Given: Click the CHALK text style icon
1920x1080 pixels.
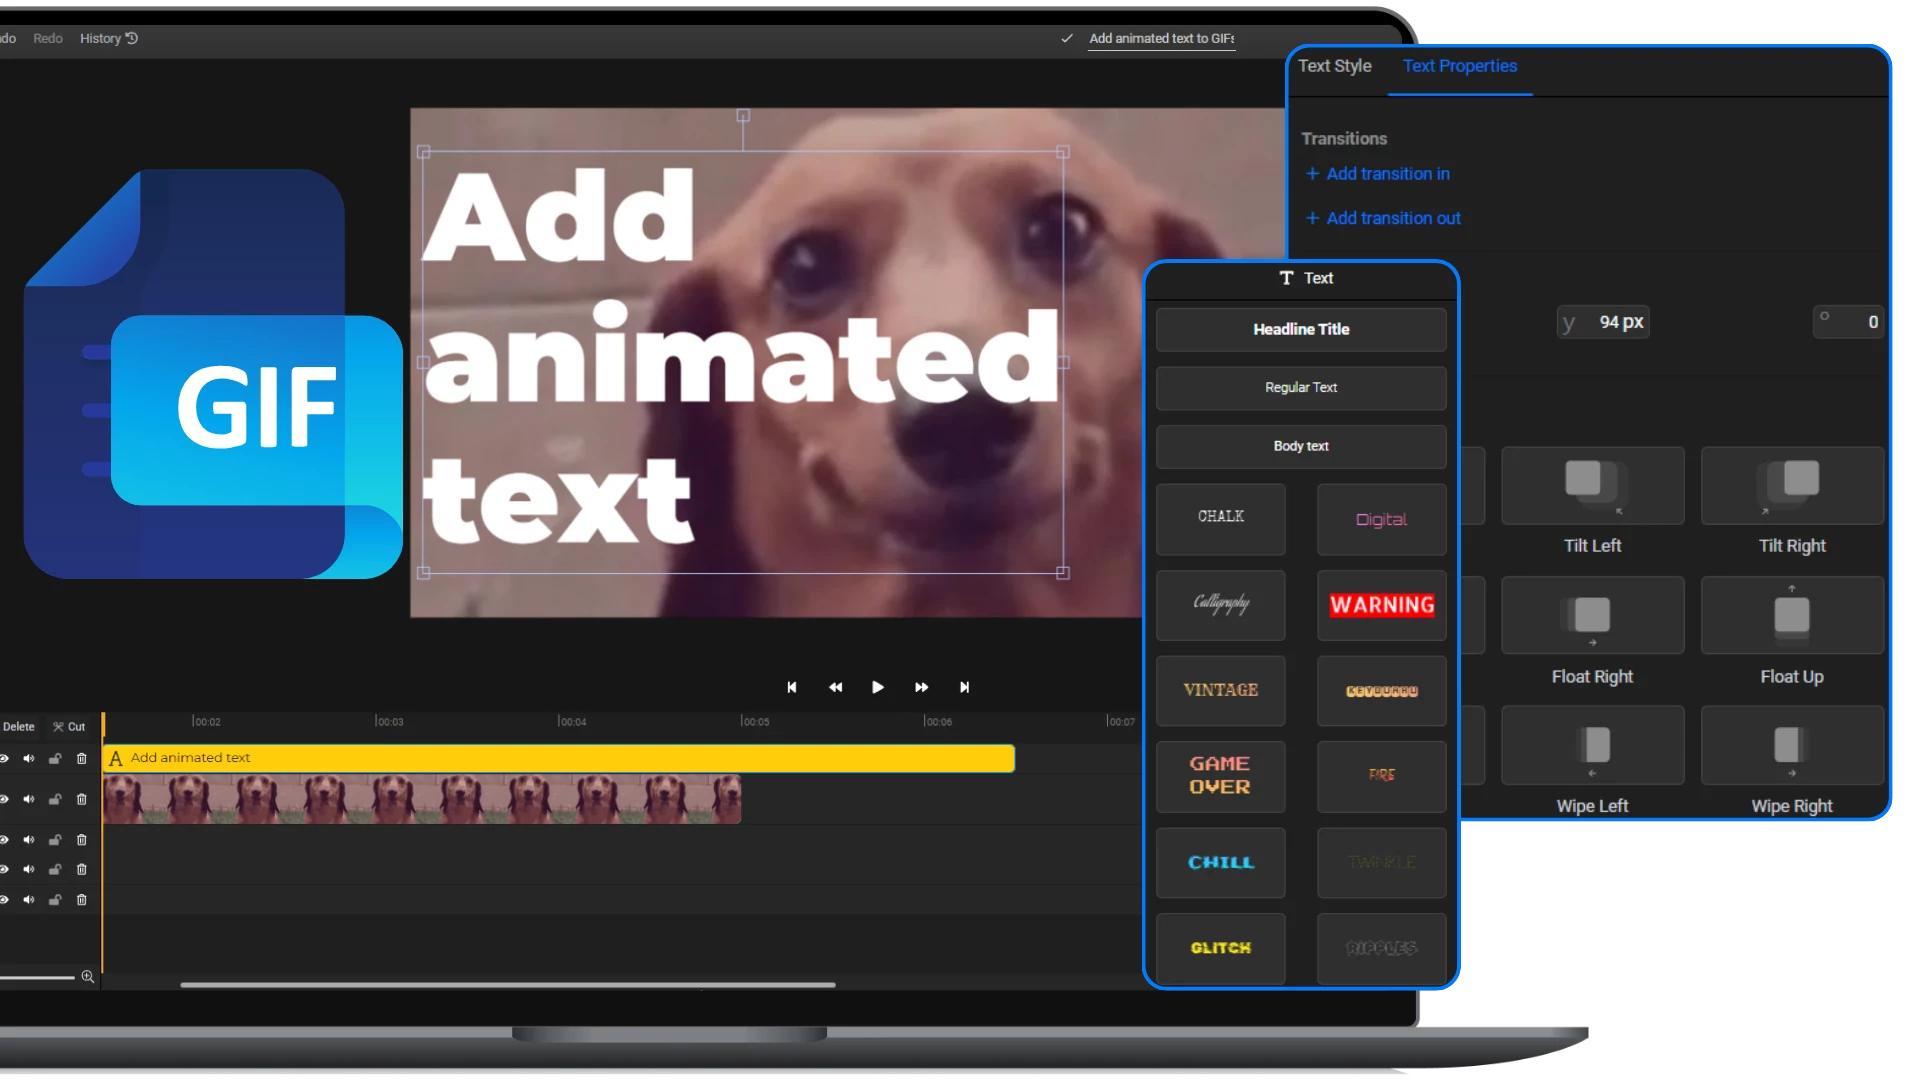Looking at the screenshot, I should [1220, 516].
